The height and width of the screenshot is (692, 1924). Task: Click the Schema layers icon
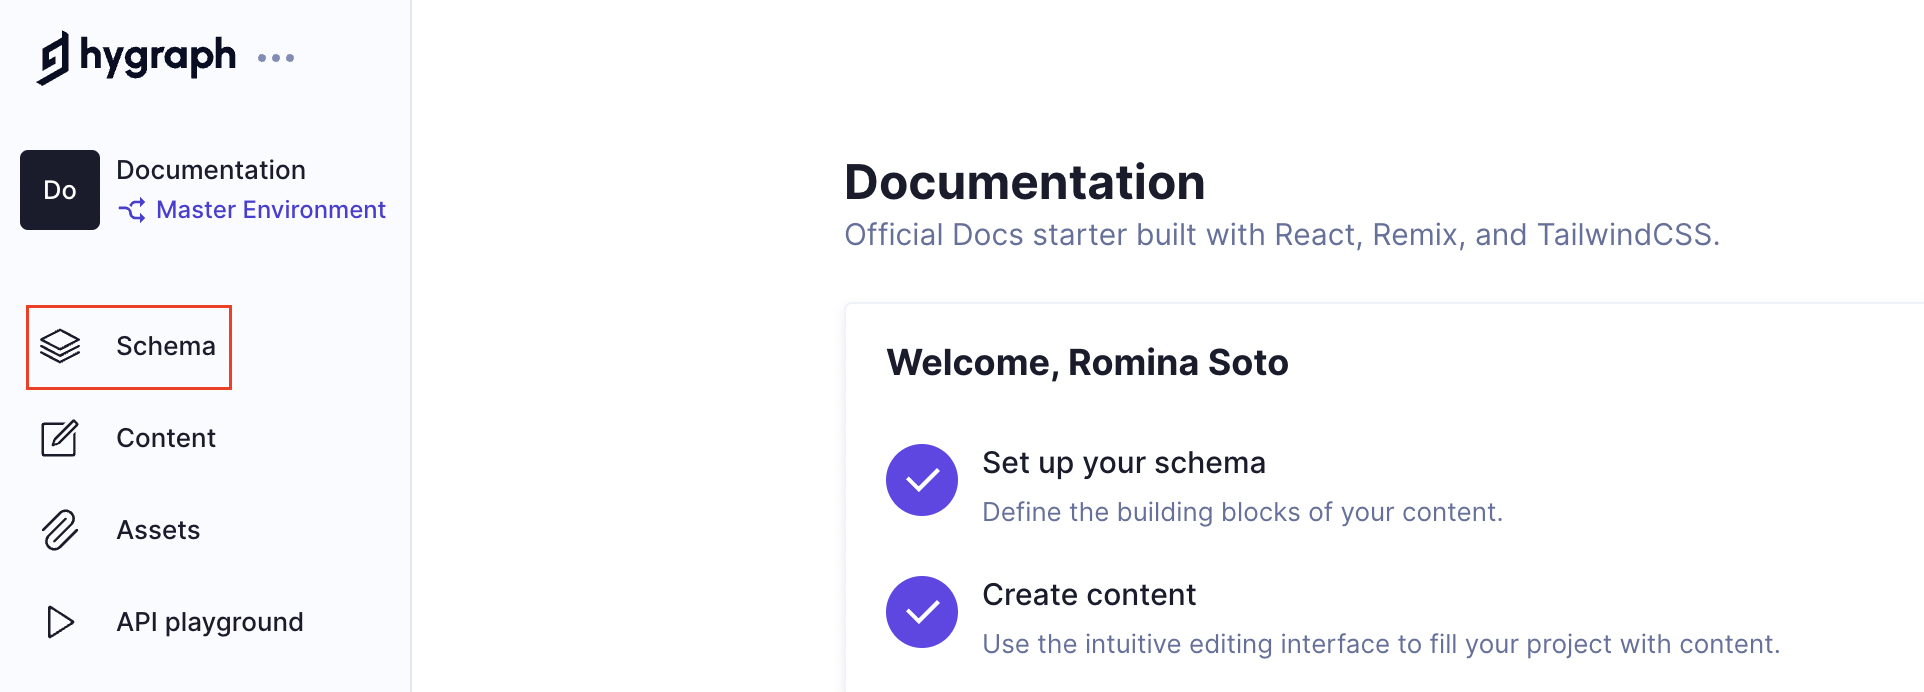click(x=60, y=346)
